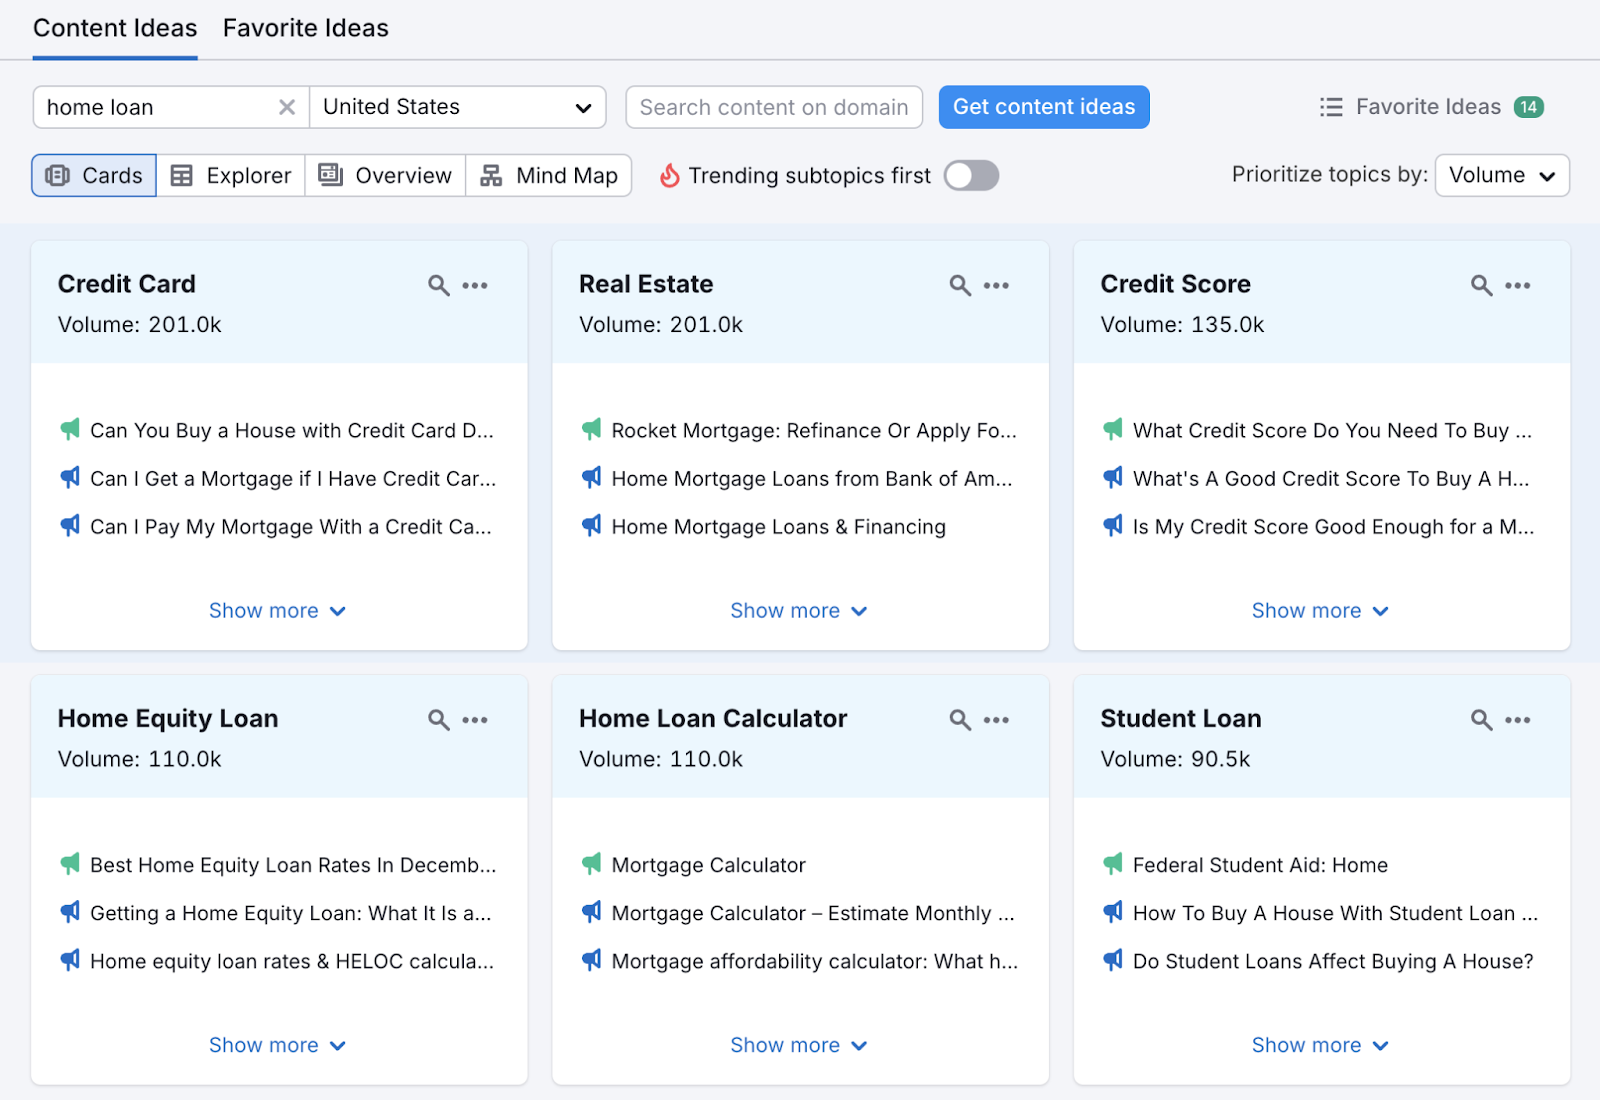The image size is (1600, 1100).
Task: Click the green megaphone beside What Credit Score Do You Need
Action: coord(1113,430)
